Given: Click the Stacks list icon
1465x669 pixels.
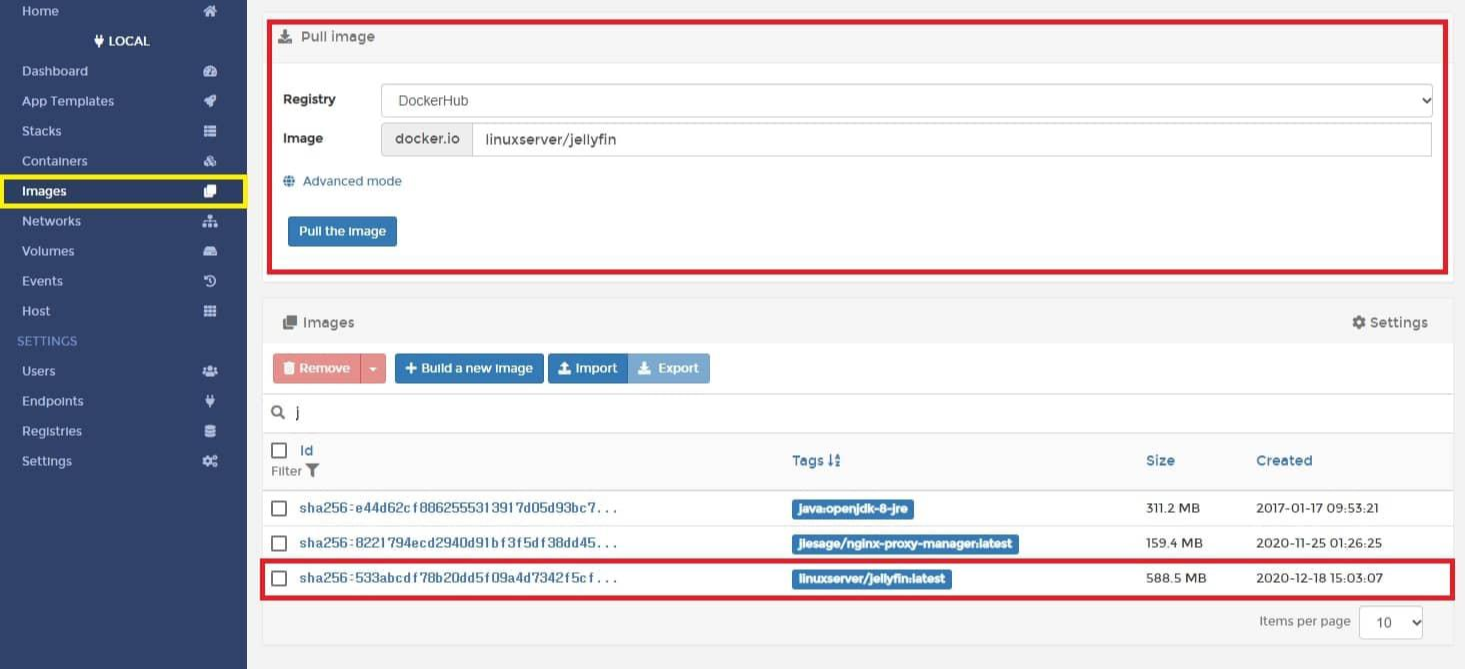Looking at the screenshot, I should 210,131.
